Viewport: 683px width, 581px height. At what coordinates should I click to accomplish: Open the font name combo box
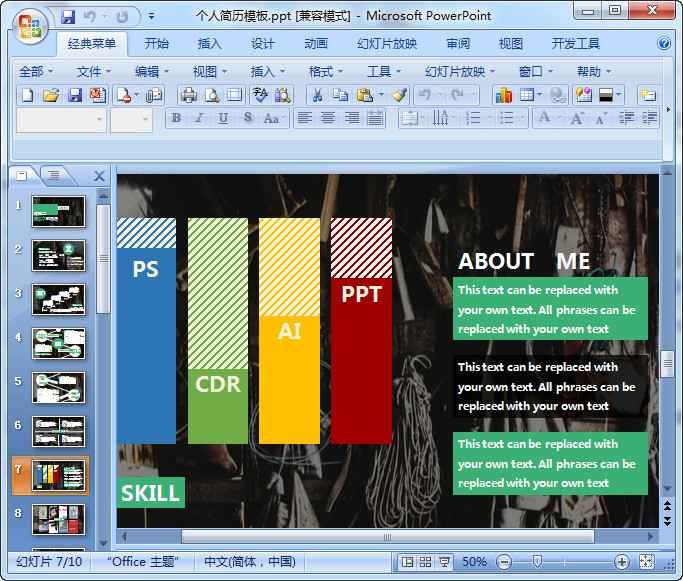[x=61, y=119]
